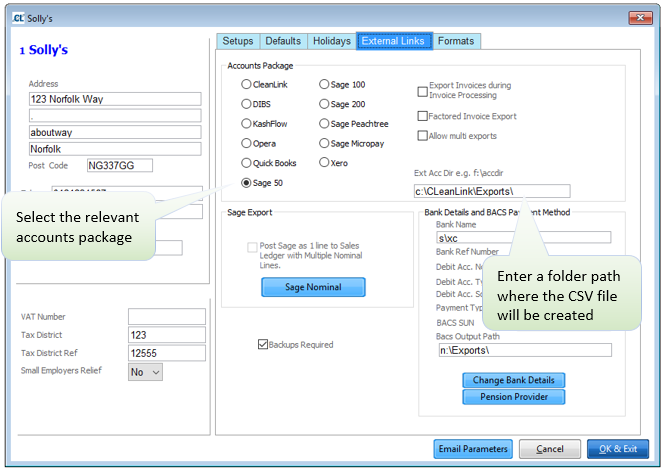Viewport: 665px width, 473px height.
Task: Enable Allow multi exports checkbox
Action: pyautogui.click(x=422, y=136)
